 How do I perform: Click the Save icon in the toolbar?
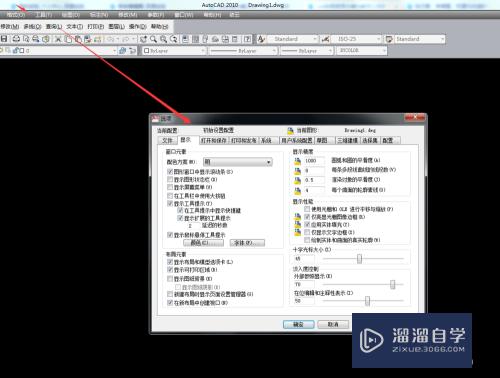(x=4, y=39)
